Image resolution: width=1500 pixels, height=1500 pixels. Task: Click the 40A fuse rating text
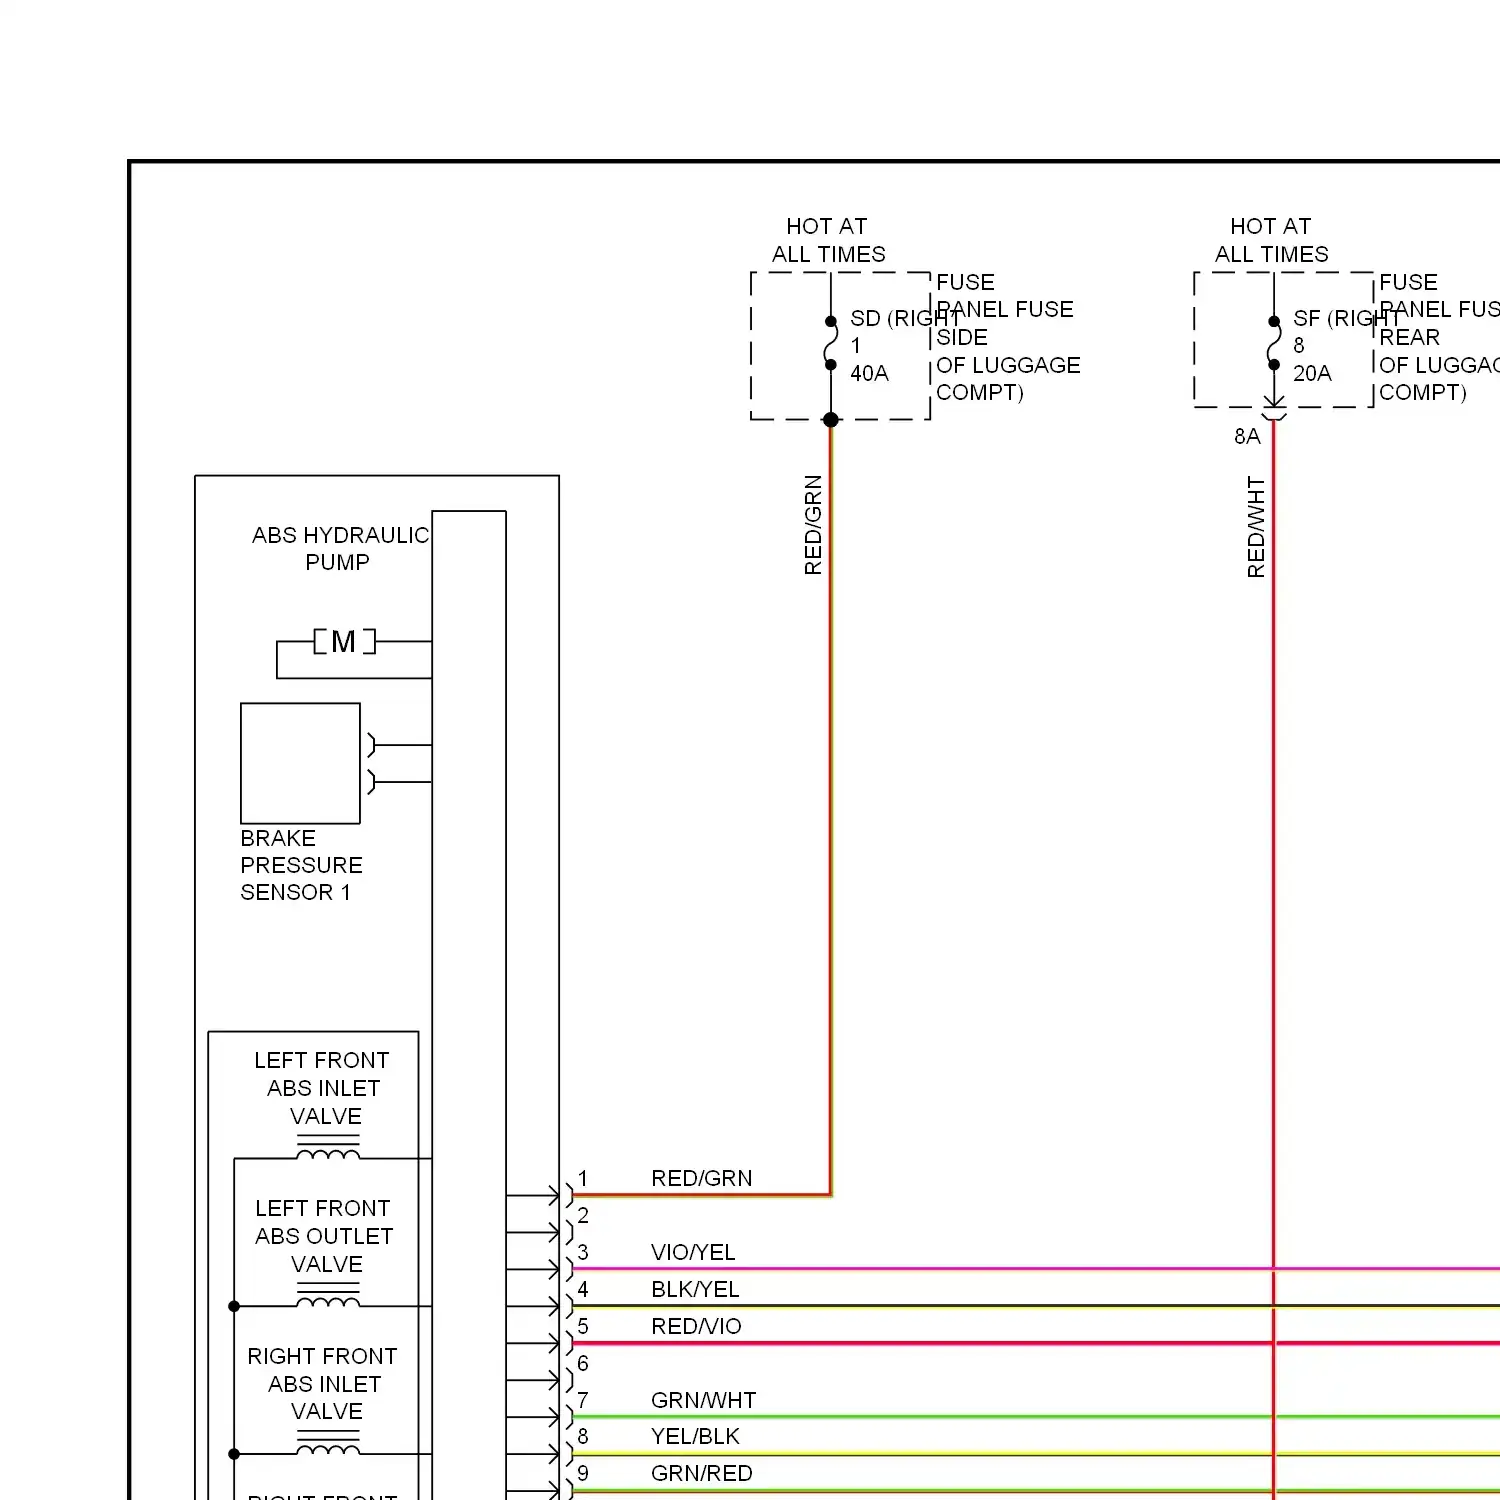point(869,373)
